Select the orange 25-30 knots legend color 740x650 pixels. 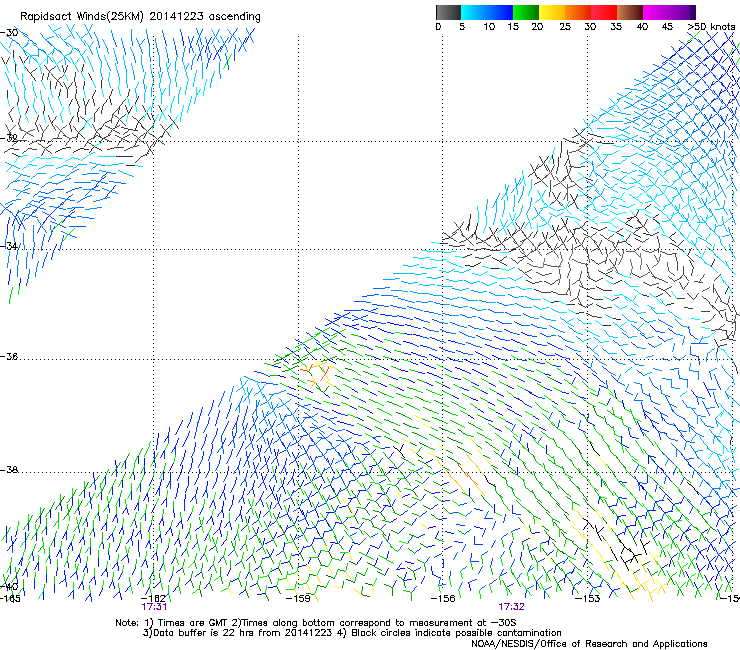[x=578, y=12]
